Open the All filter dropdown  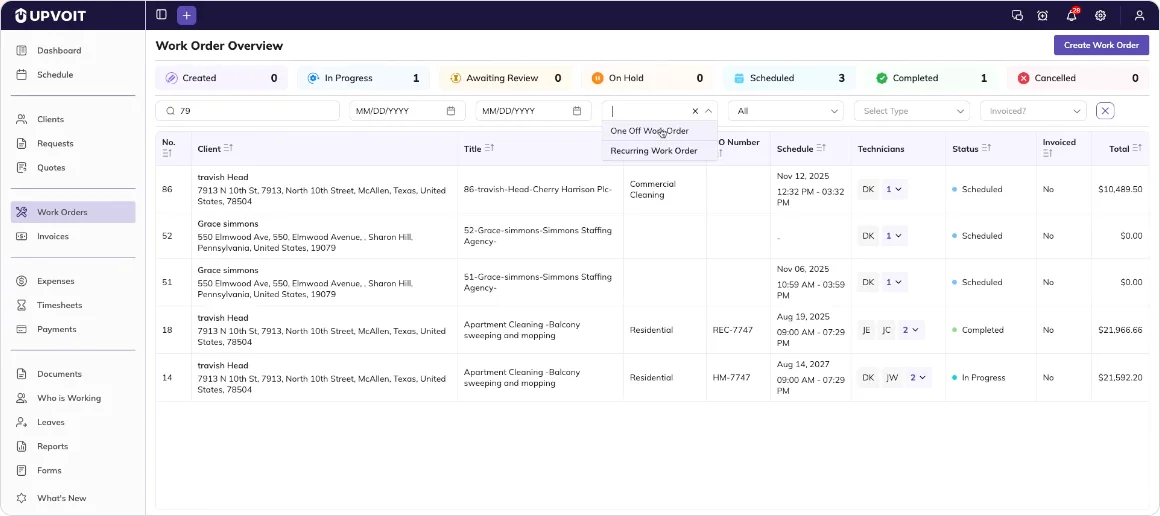[x=786, y=111]
